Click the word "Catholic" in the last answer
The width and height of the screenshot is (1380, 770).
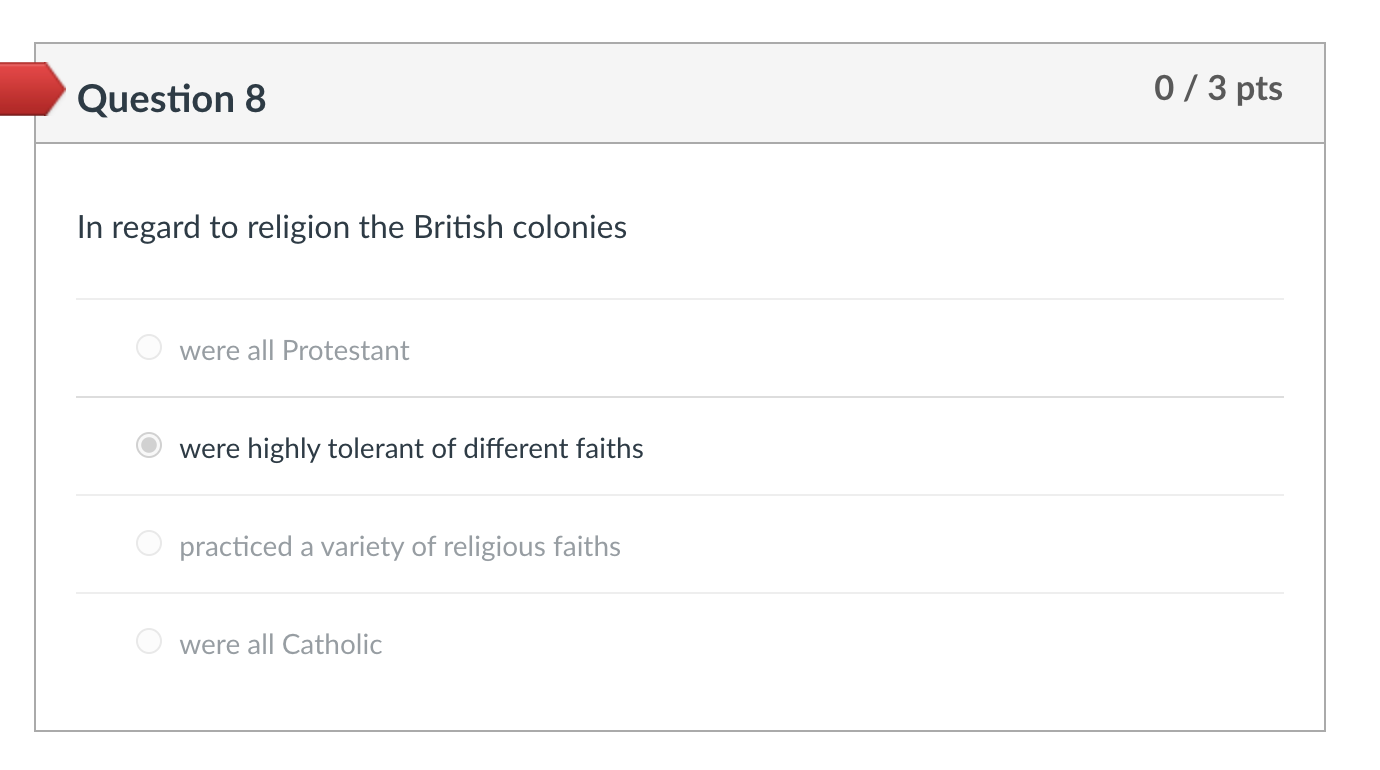pos(332,644)
